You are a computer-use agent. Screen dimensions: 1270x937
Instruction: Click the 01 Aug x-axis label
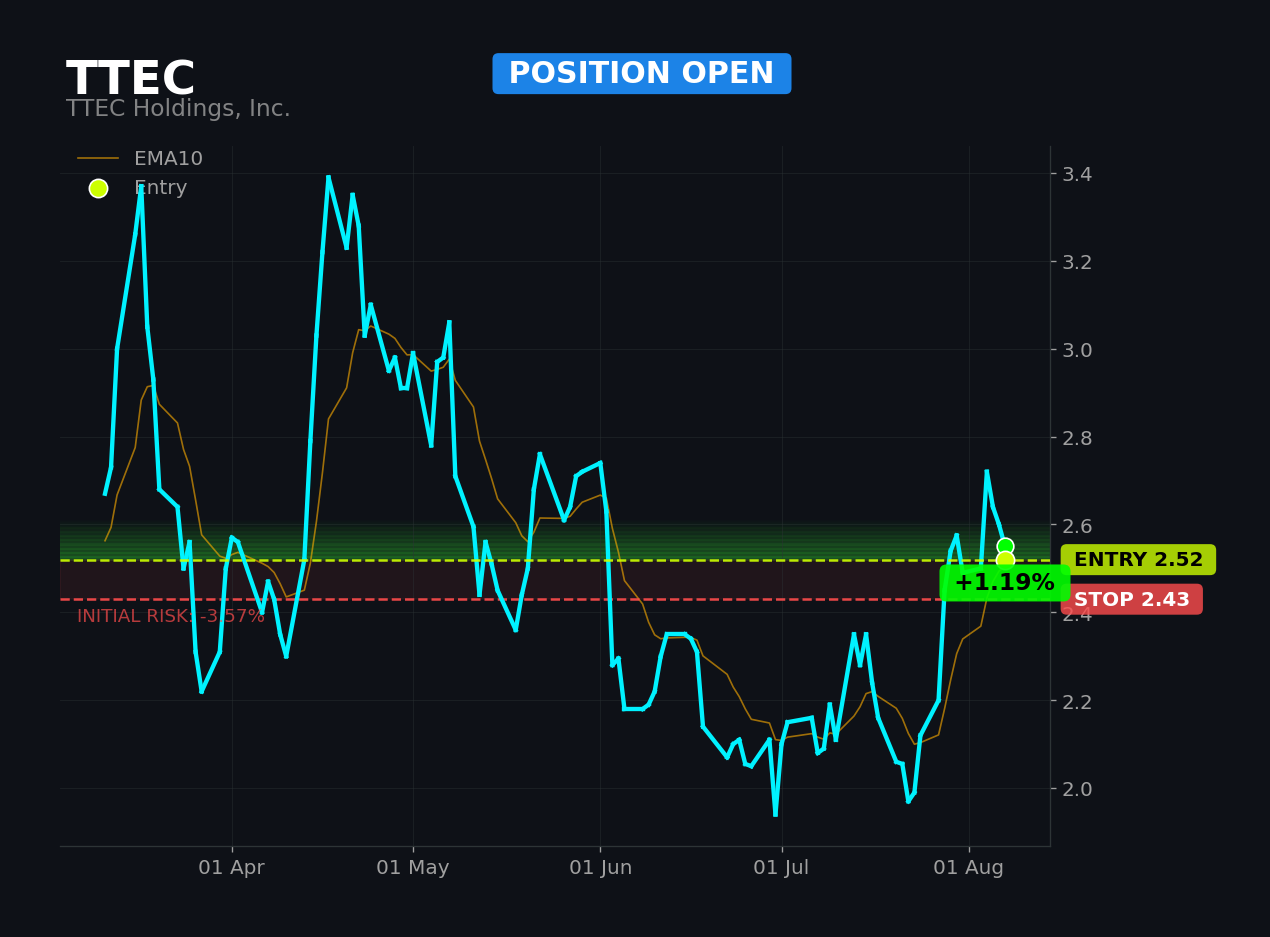pyautogui.click(x=968, y=868)
